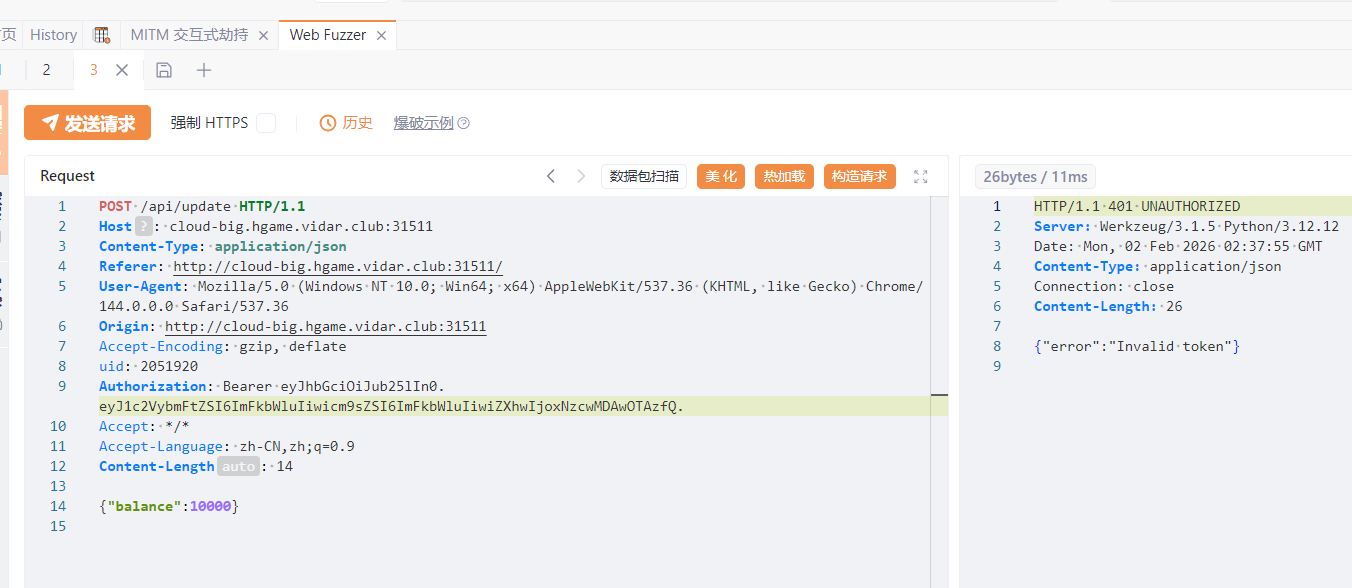The height and width of the screenshot is (588, 1352).
Task: Click the save icon in sub-tab bar
Action: (x=164, y=70)
